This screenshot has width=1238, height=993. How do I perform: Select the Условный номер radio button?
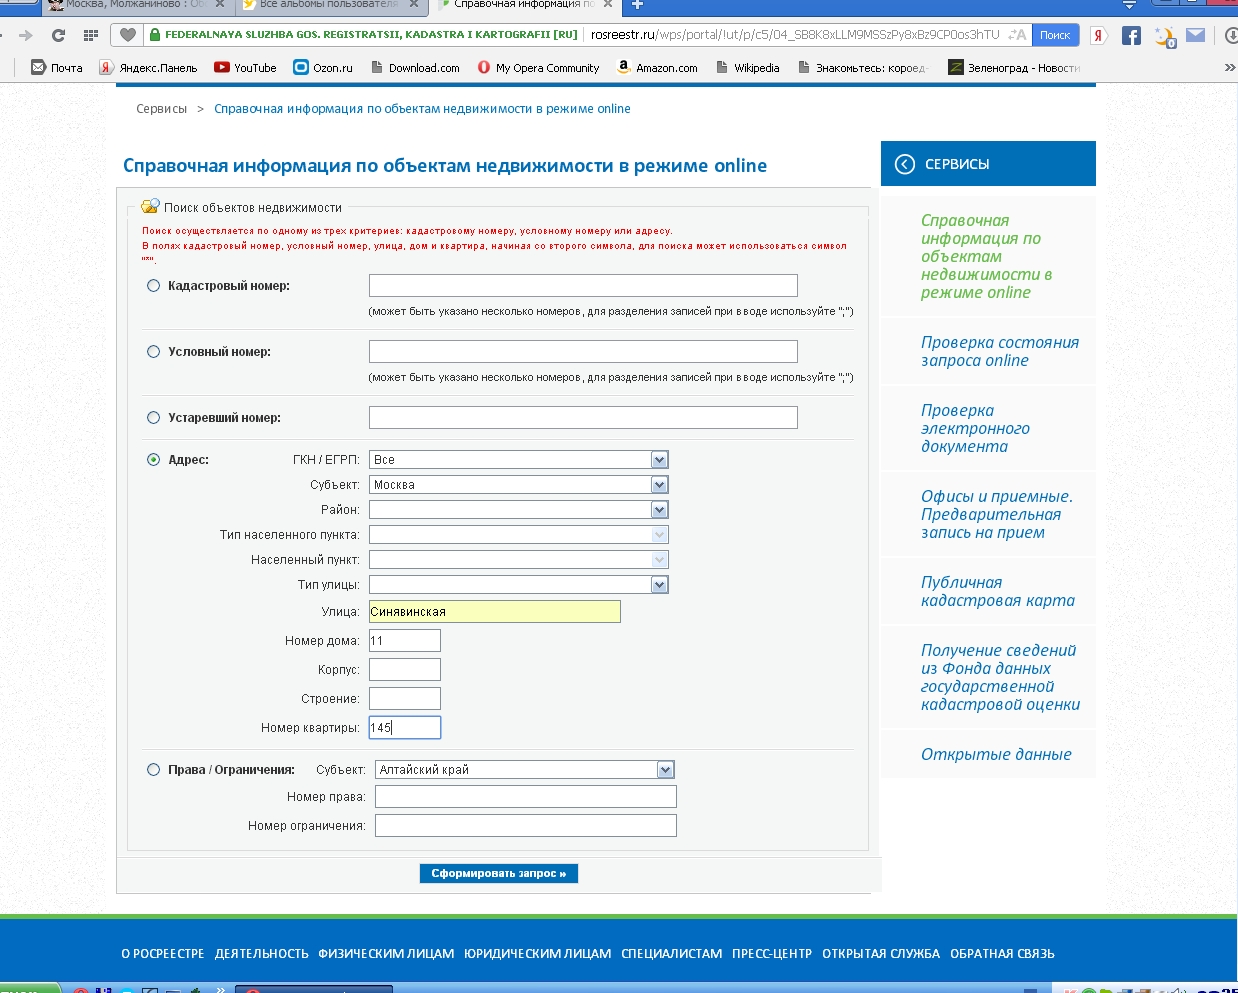click(x=153, y=352)
